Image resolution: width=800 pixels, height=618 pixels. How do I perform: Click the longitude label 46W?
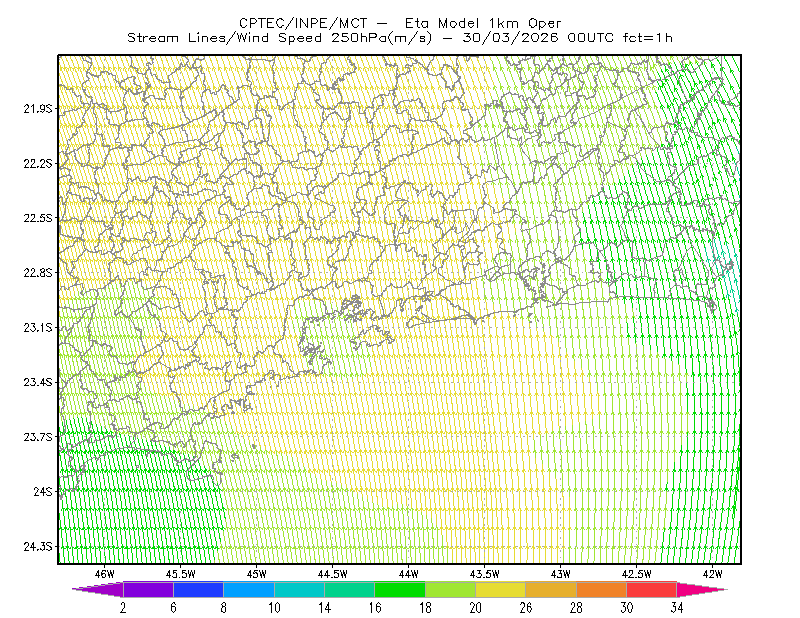pos(105,574)
